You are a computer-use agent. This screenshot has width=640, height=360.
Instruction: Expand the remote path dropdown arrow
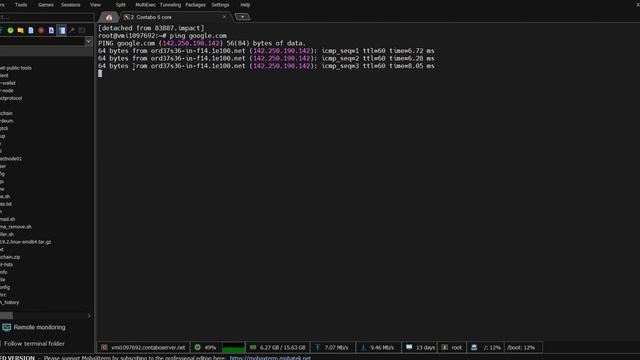click(89, 41)
